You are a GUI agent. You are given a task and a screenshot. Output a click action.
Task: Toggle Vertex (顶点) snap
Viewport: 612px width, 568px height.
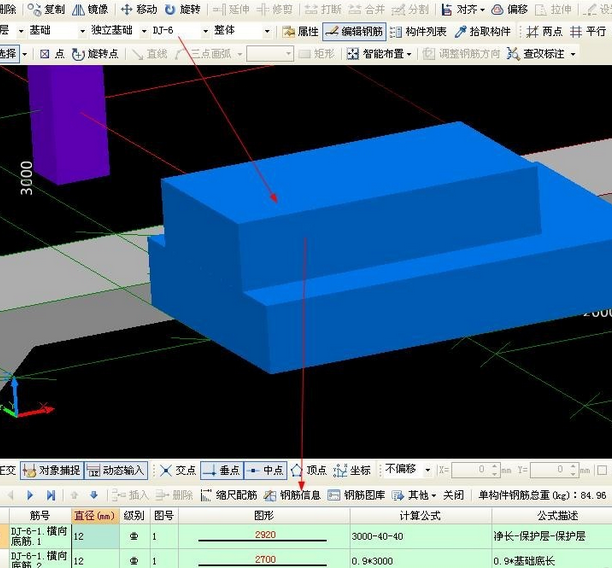click(309, 470)
